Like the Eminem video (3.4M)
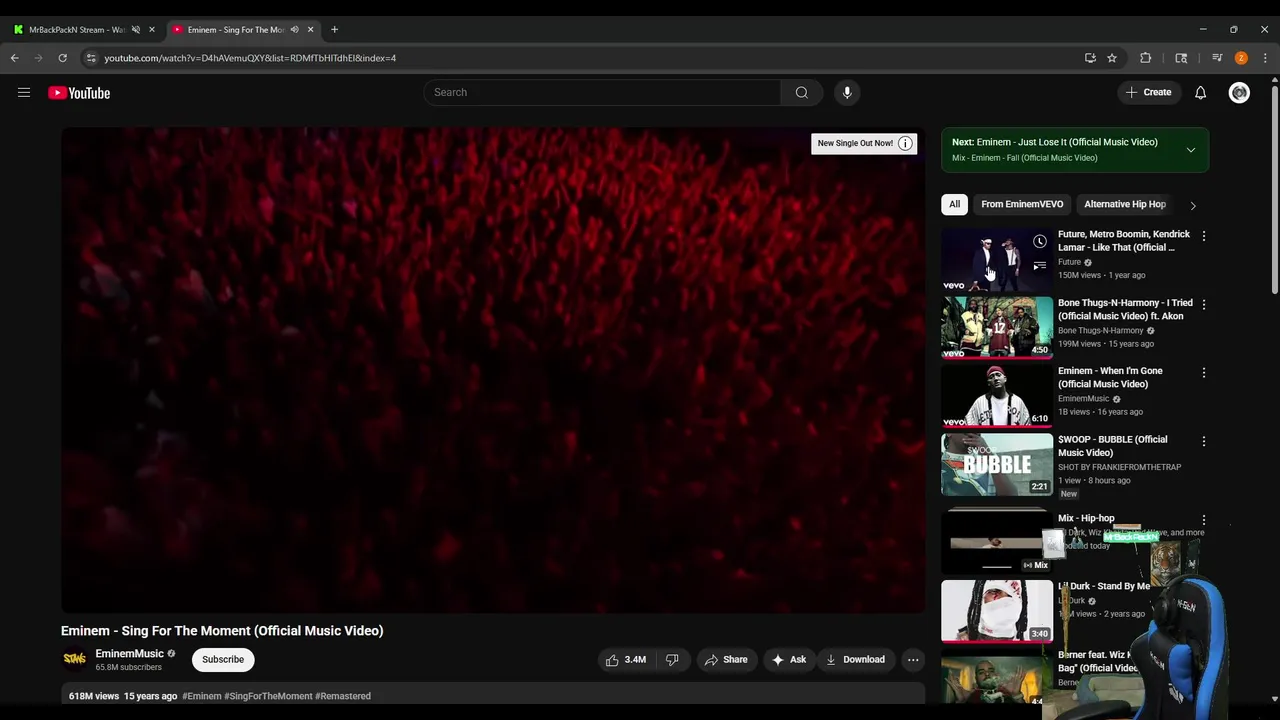The image size is (1280, 720). click(626, 660)
